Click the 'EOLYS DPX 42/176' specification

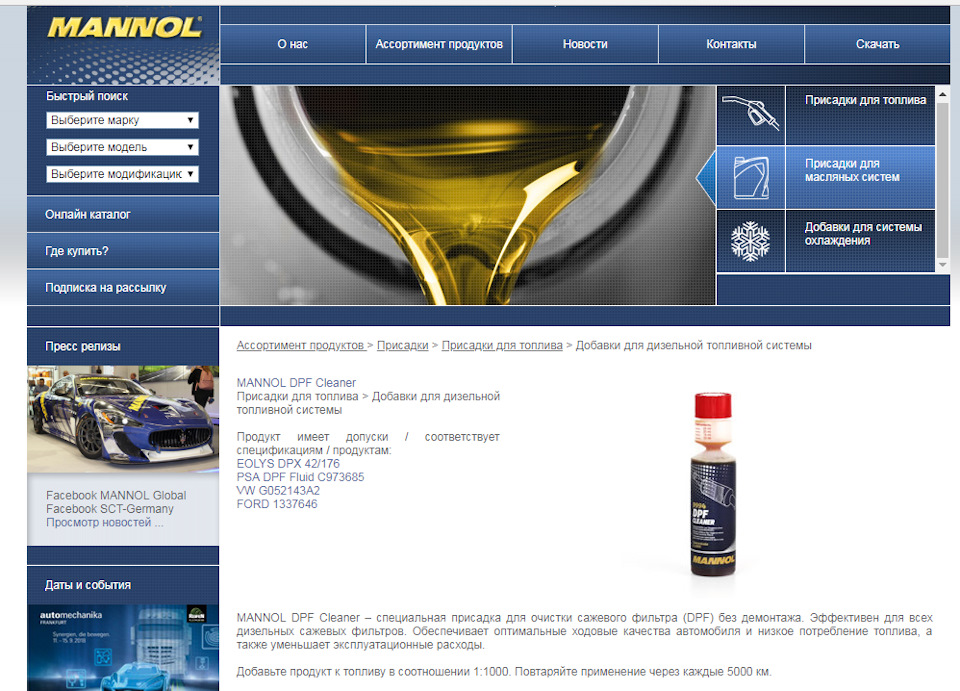pos(288,463)
